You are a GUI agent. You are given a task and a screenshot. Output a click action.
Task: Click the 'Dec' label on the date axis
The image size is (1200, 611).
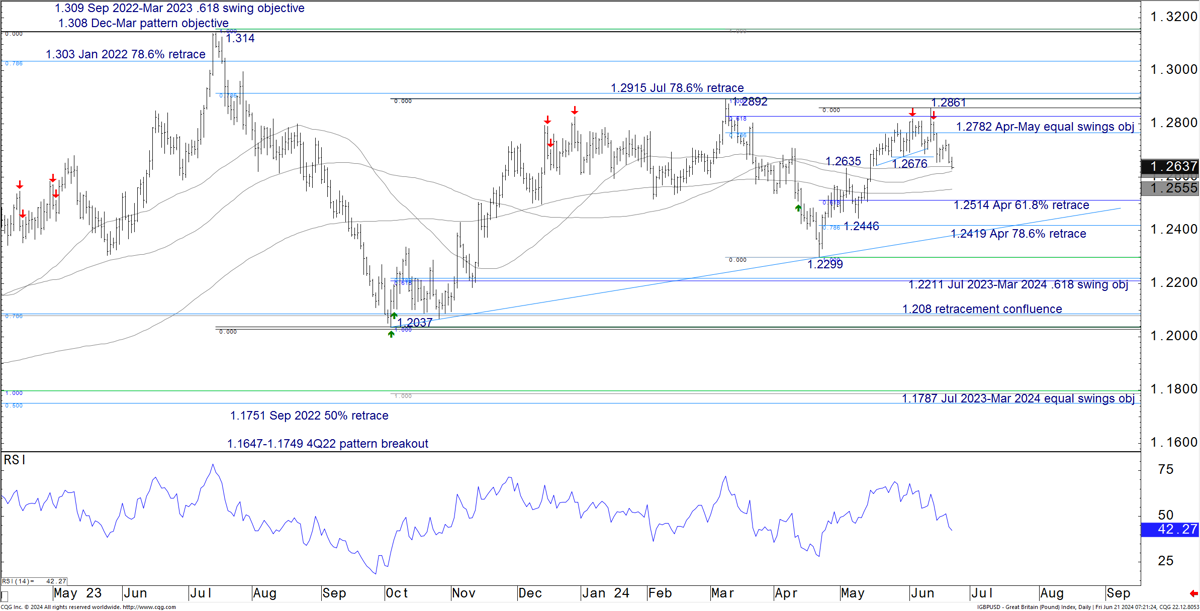pos(530,591)
